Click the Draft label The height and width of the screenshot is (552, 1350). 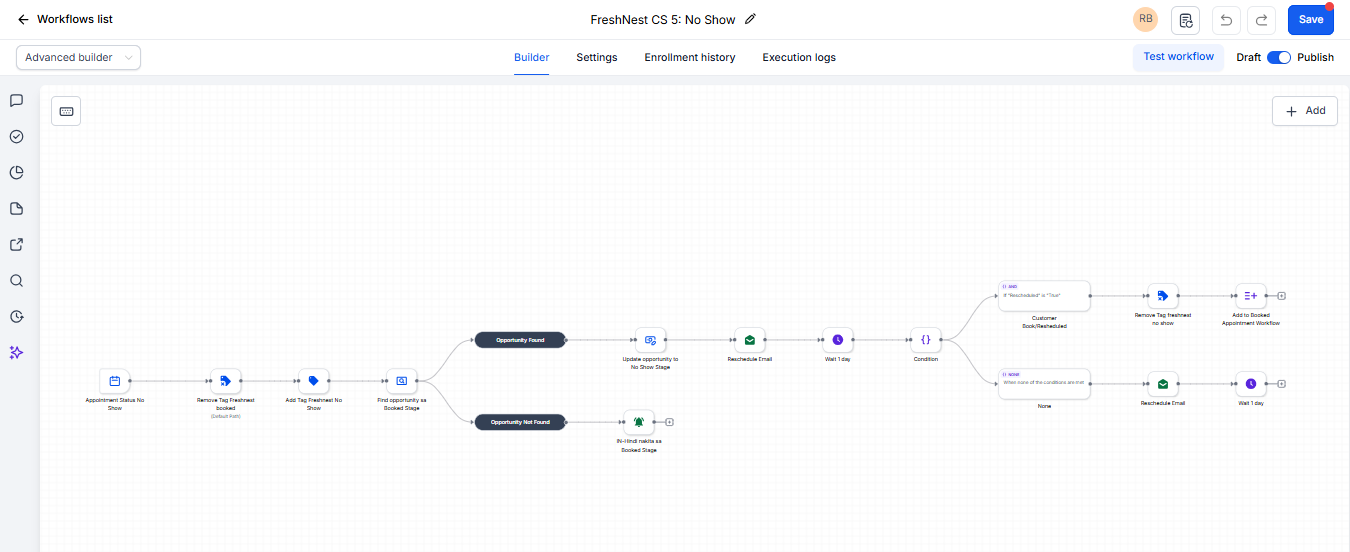[1248, 58]
